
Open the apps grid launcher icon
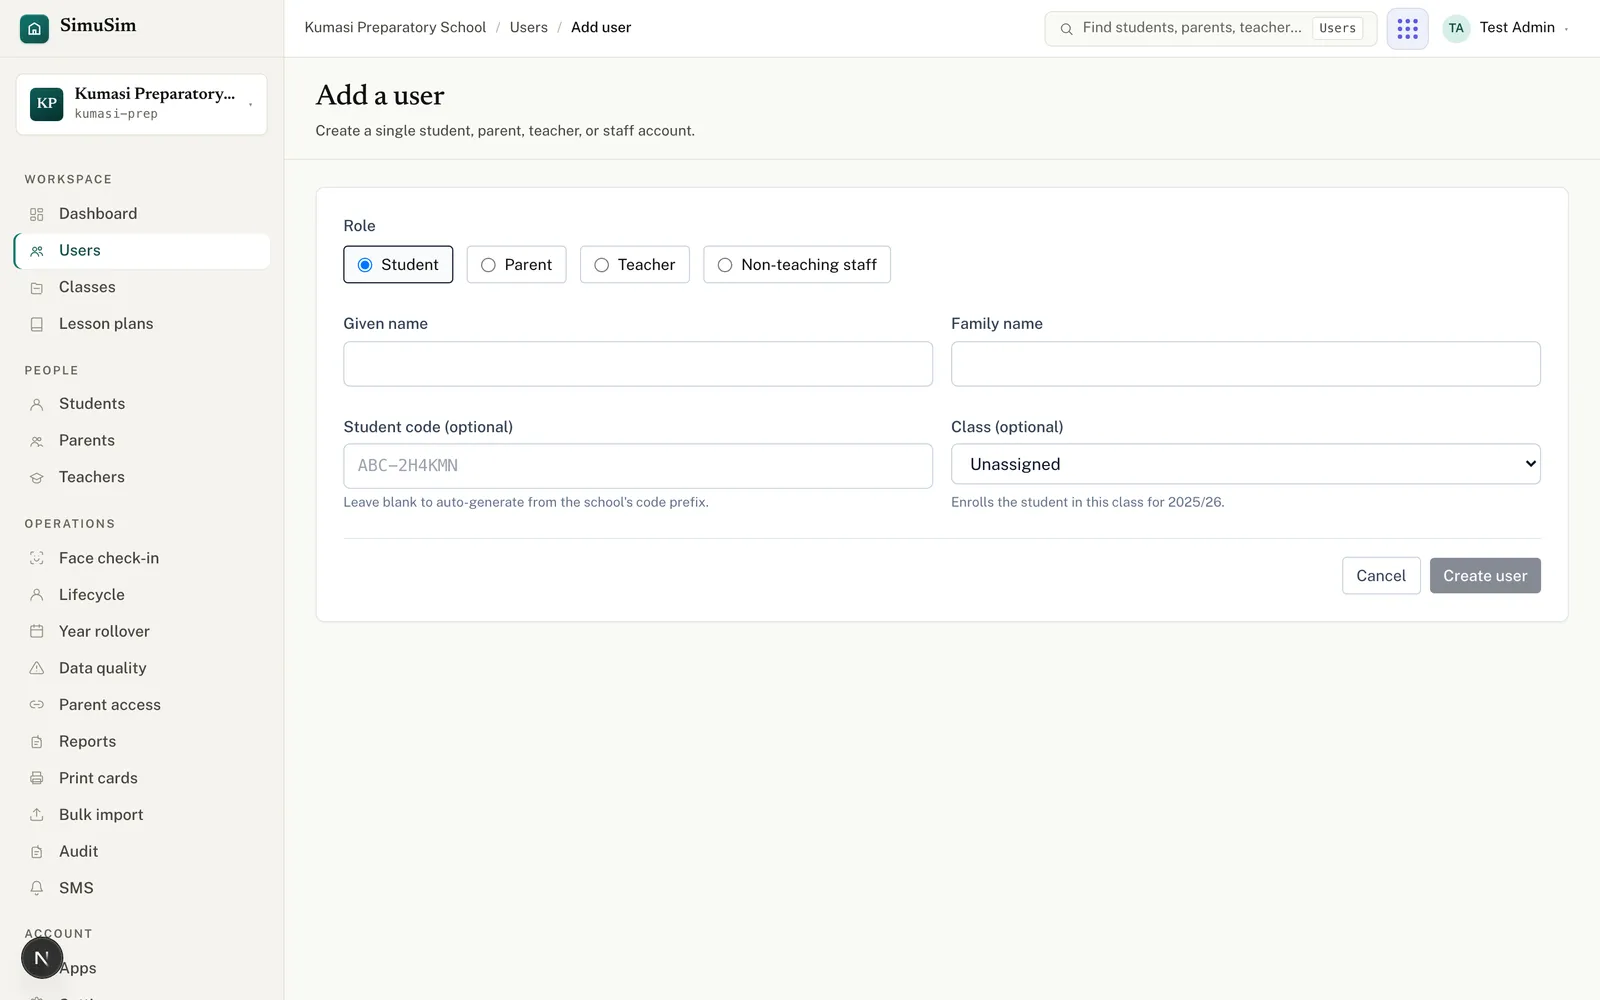tap(1407, 28)
